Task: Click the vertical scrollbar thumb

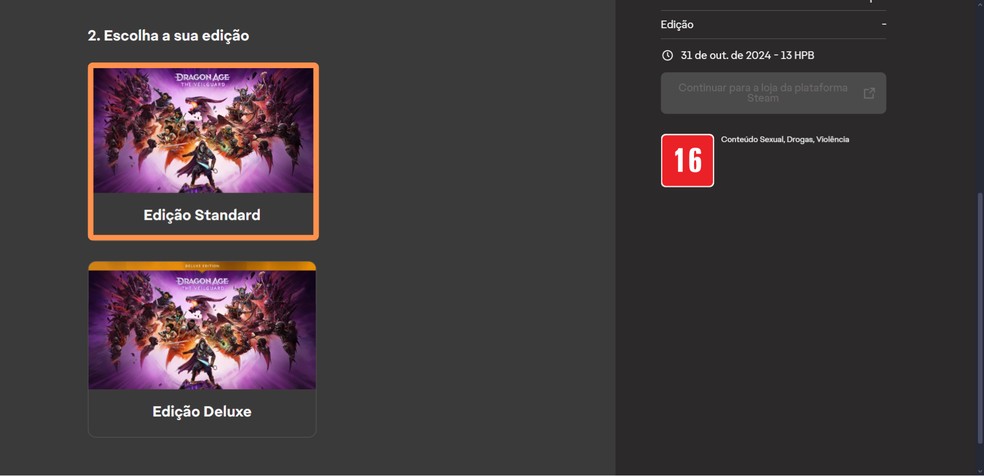Action: tap(979, 329)
